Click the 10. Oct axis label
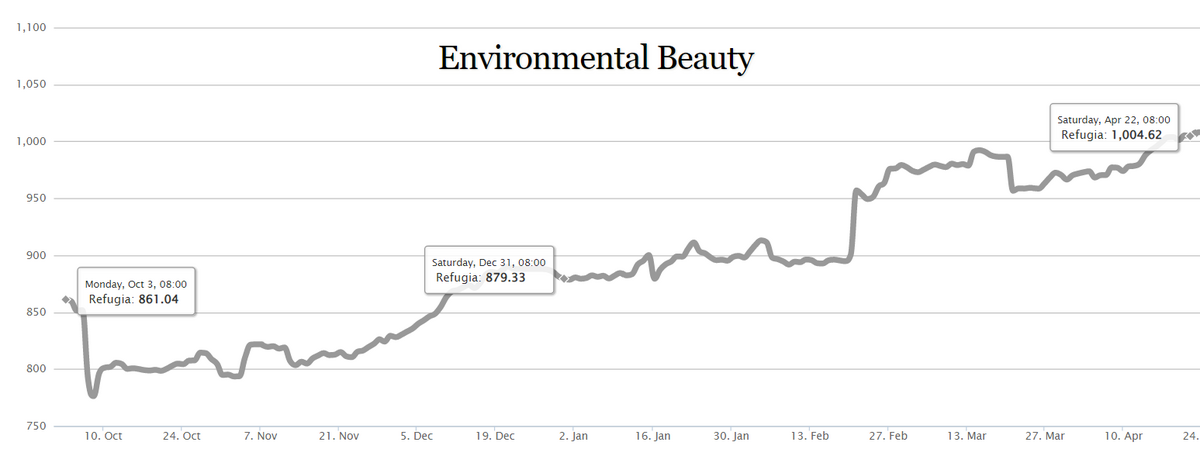 coord(103,437)
